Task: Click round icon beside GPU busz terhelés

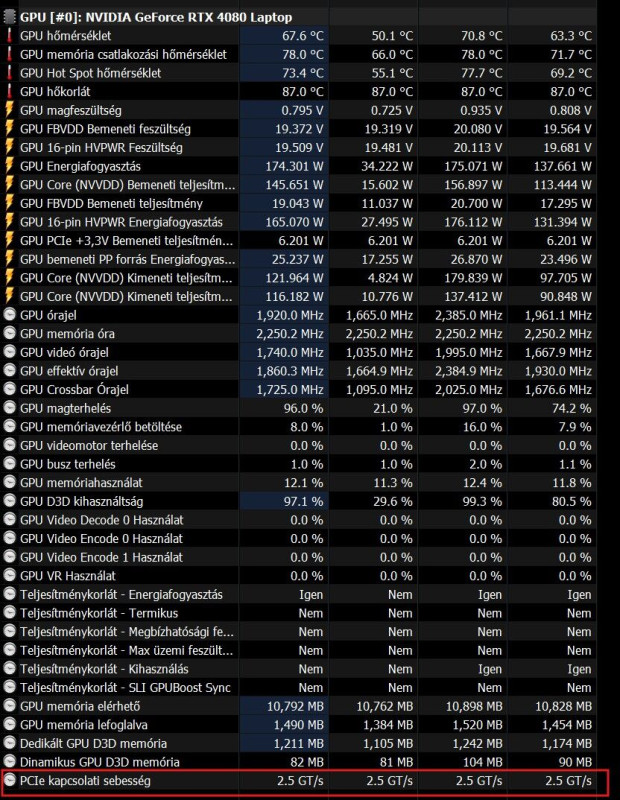Action: point(9,463)
